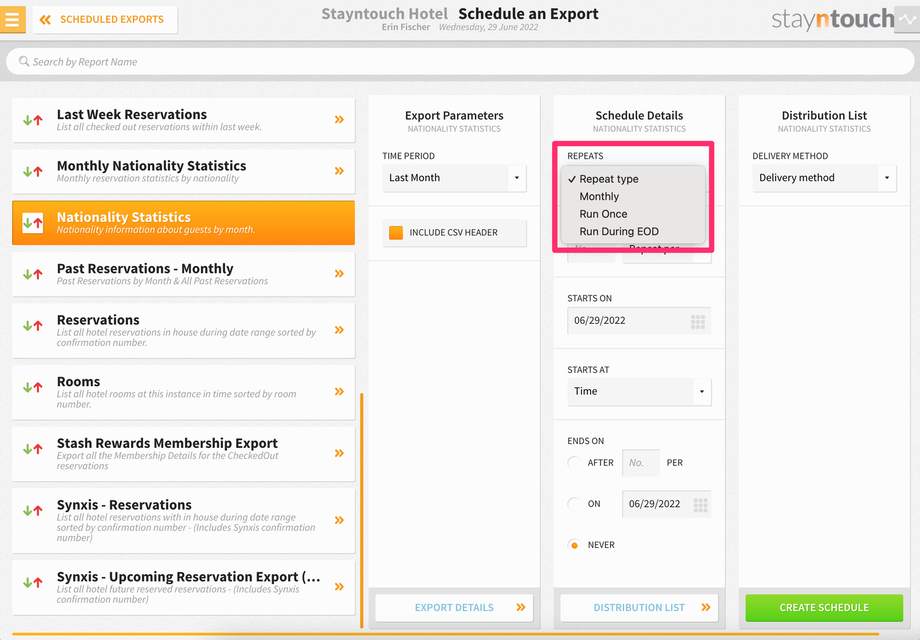Click the Ends On date field 06/29/2022
The height and width of the screenshot is (640, 920).
click(x=666, y=504)
